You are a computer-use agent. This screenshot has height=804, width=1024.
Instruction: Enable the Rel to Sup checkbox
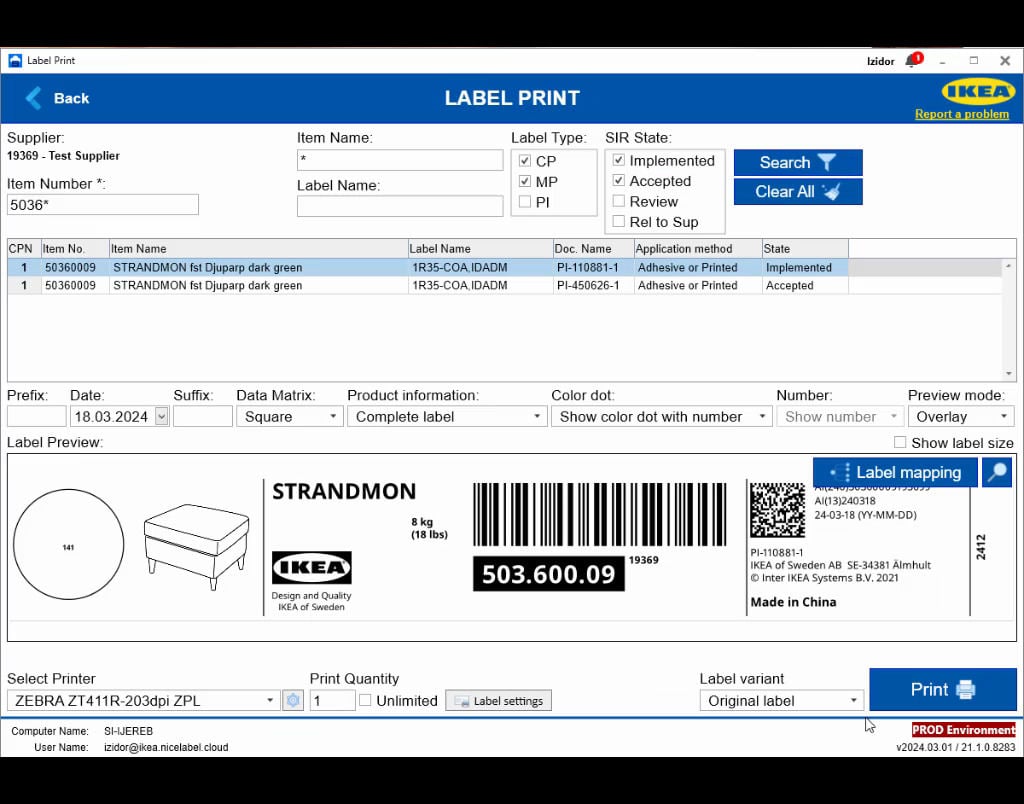pyautogui.click(x=618, y=221)
